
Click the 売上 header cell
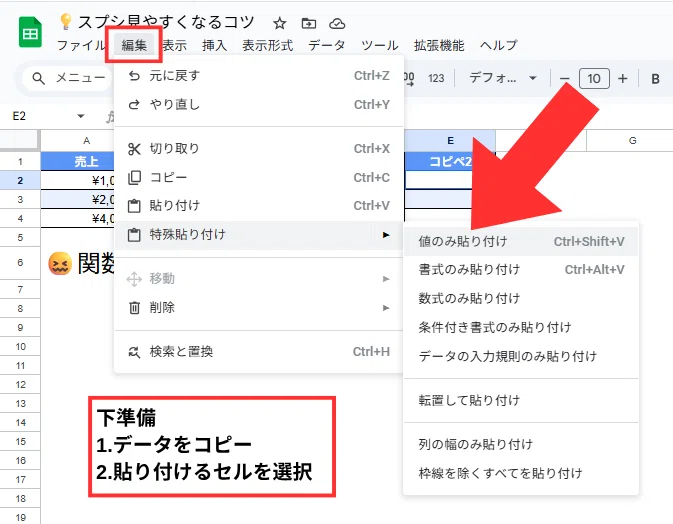point(78,161)
